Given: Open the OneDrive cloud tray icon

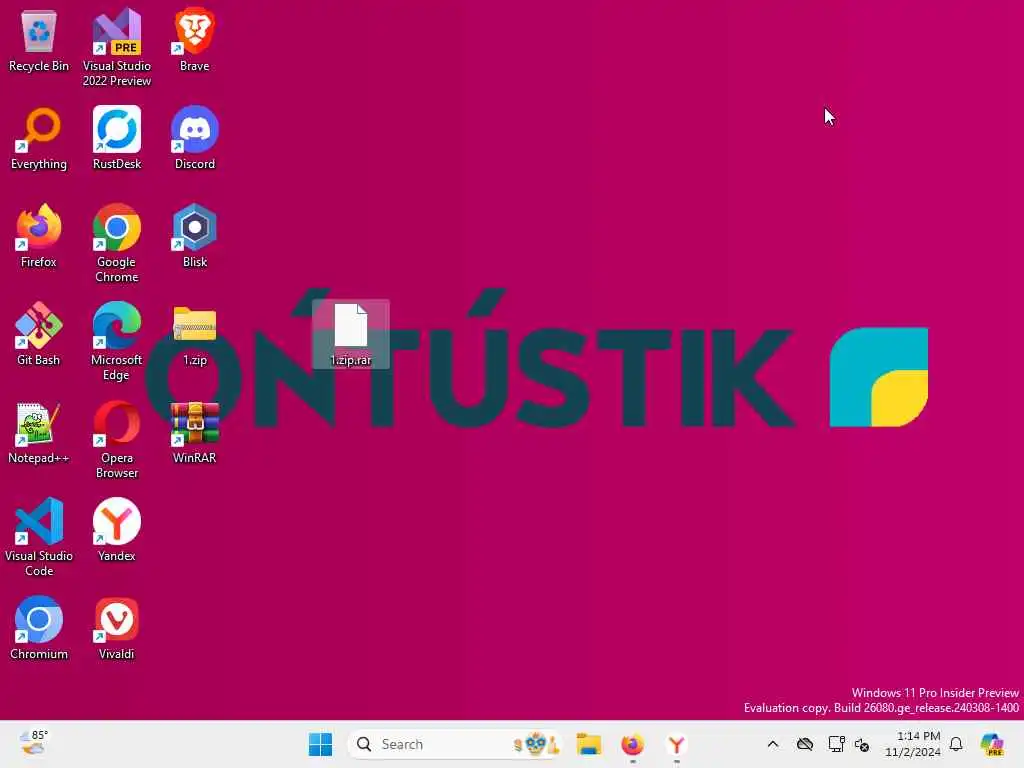Looking at the screenshot, I should pyautogui.click(x=805, y=744).
